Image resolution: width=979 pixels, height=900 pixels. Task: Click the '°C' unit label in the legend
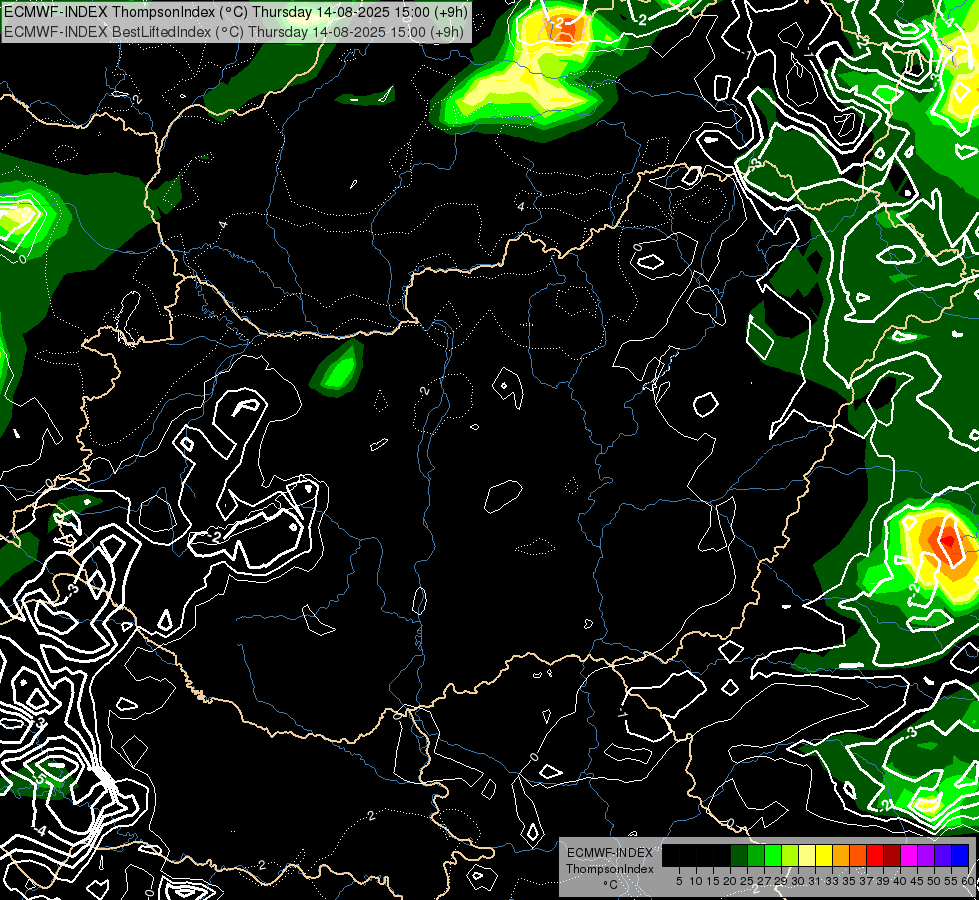click(611, 884)
